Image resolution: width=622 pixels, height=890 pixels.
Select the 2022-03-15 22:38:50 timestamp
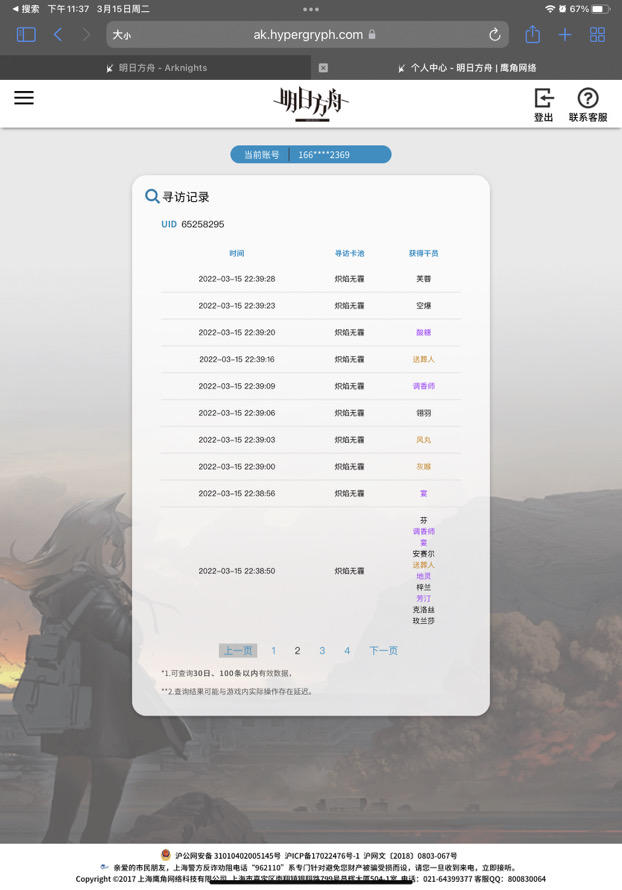click(x=237, y=571)
